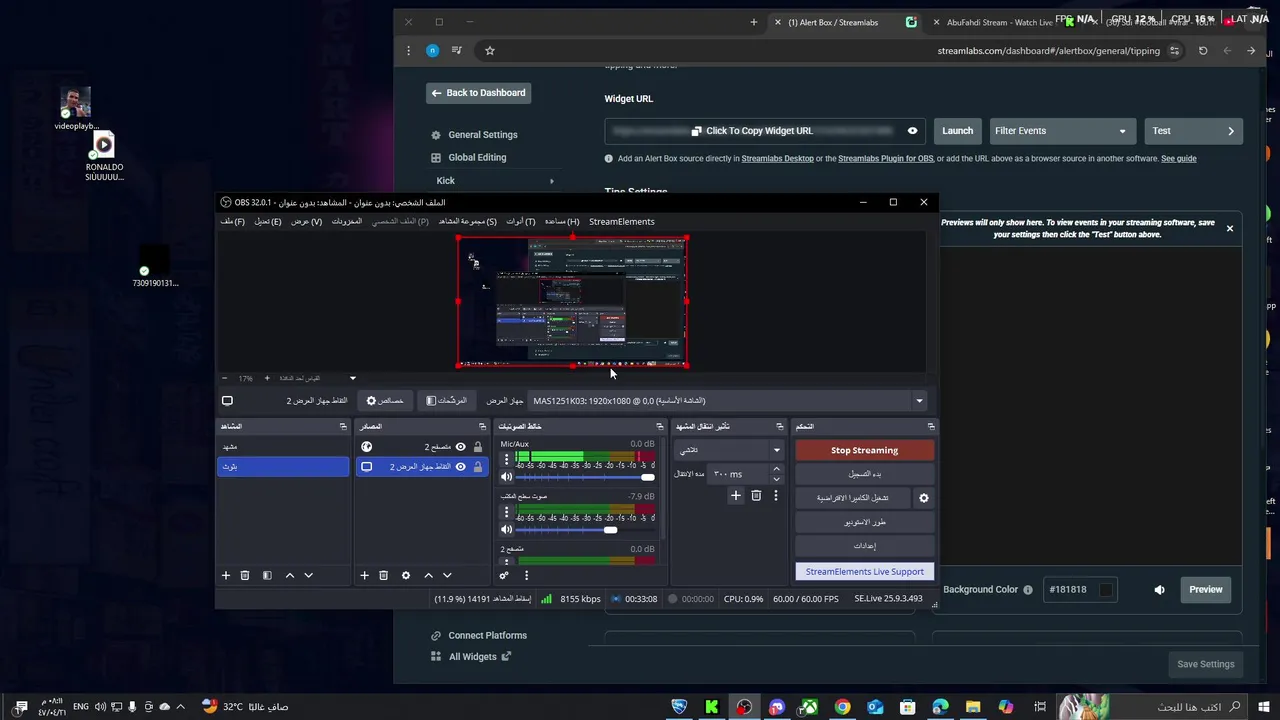Toggle lock on متصفح 2 source
This screenshot has width=1280, height=720.
point(478,447)
